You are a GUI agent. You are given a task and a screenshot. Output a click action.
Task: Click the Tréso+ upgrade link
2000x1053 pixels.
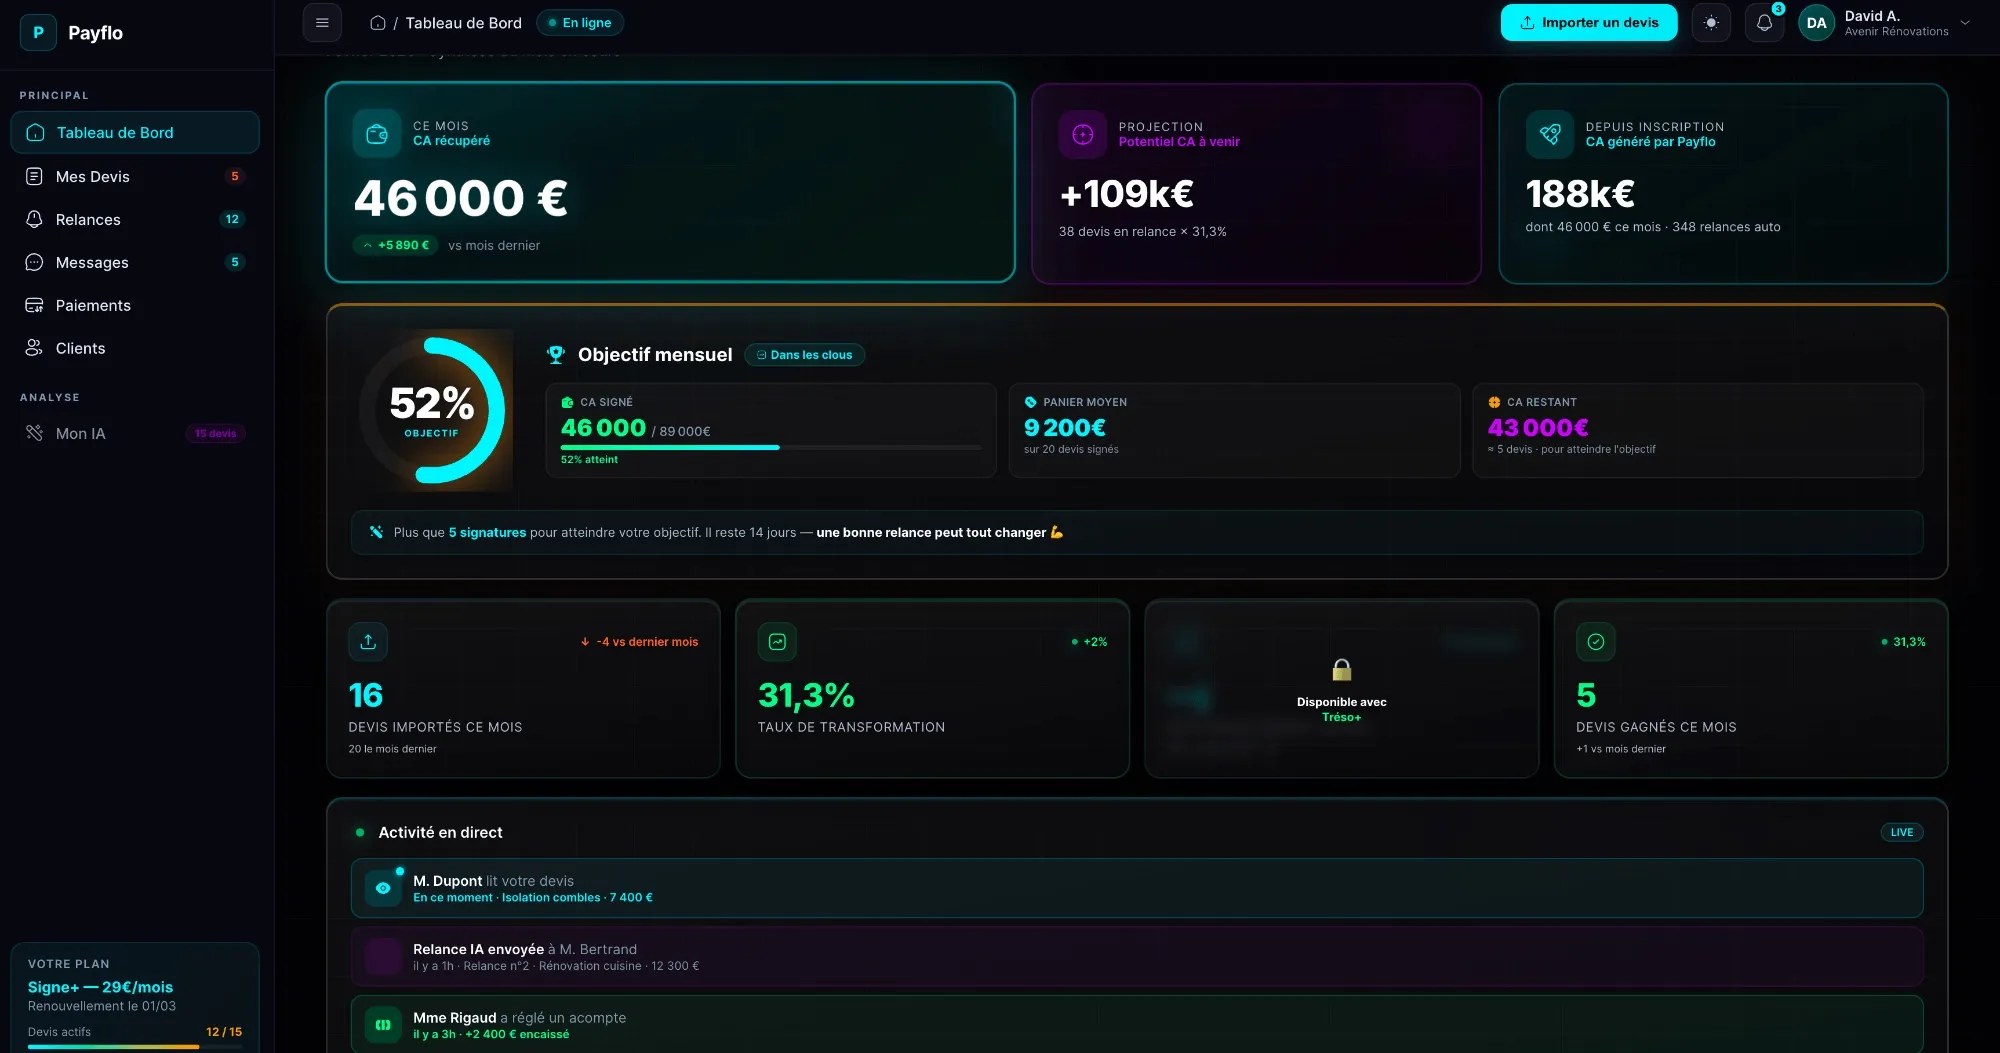[x=1342, y=717]
